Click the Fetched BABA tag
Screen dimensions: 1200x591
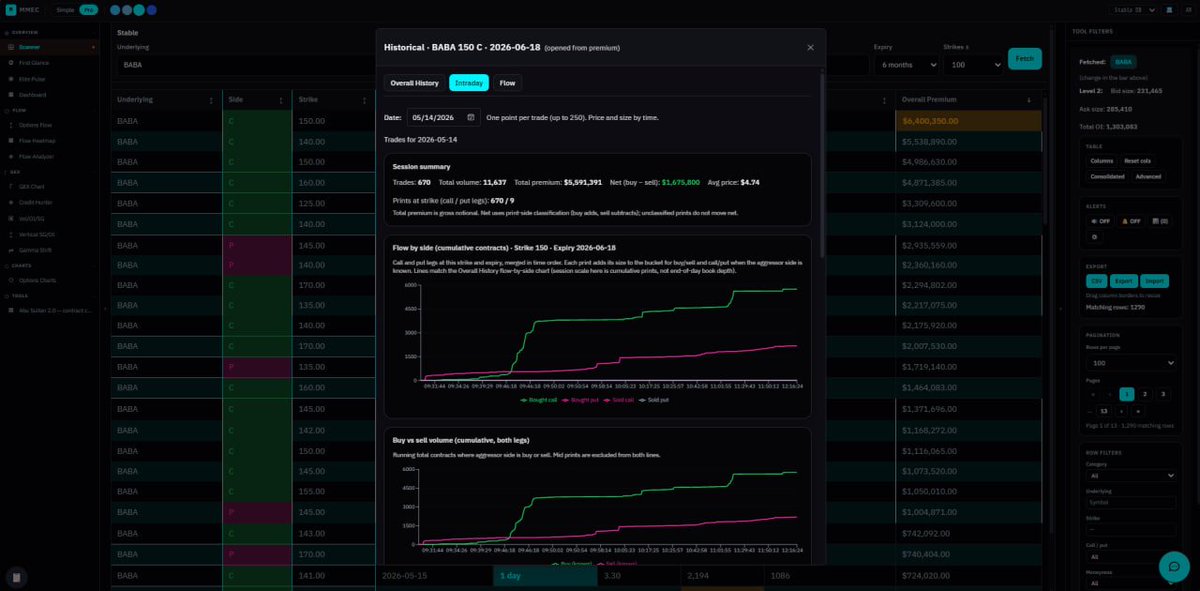coord(1124,61)
